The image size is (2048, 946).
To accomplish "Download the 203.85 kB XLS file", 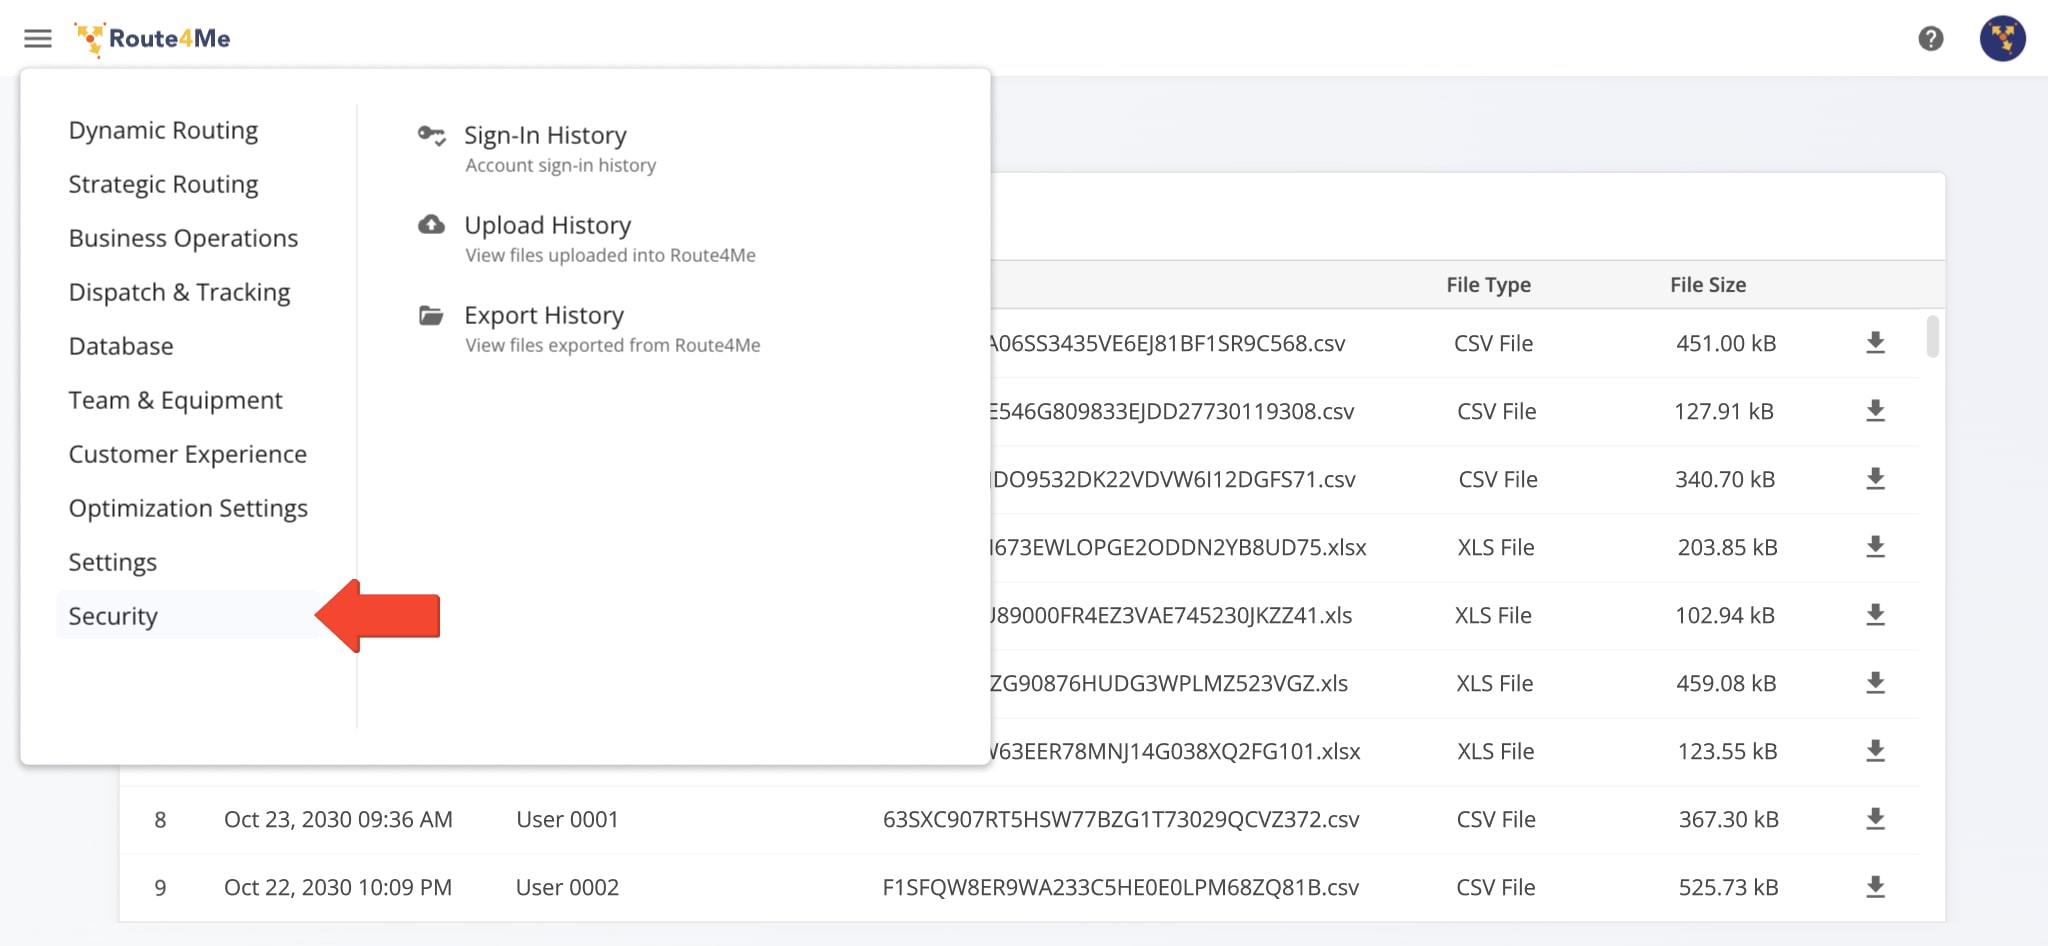I will point(1876,547).
